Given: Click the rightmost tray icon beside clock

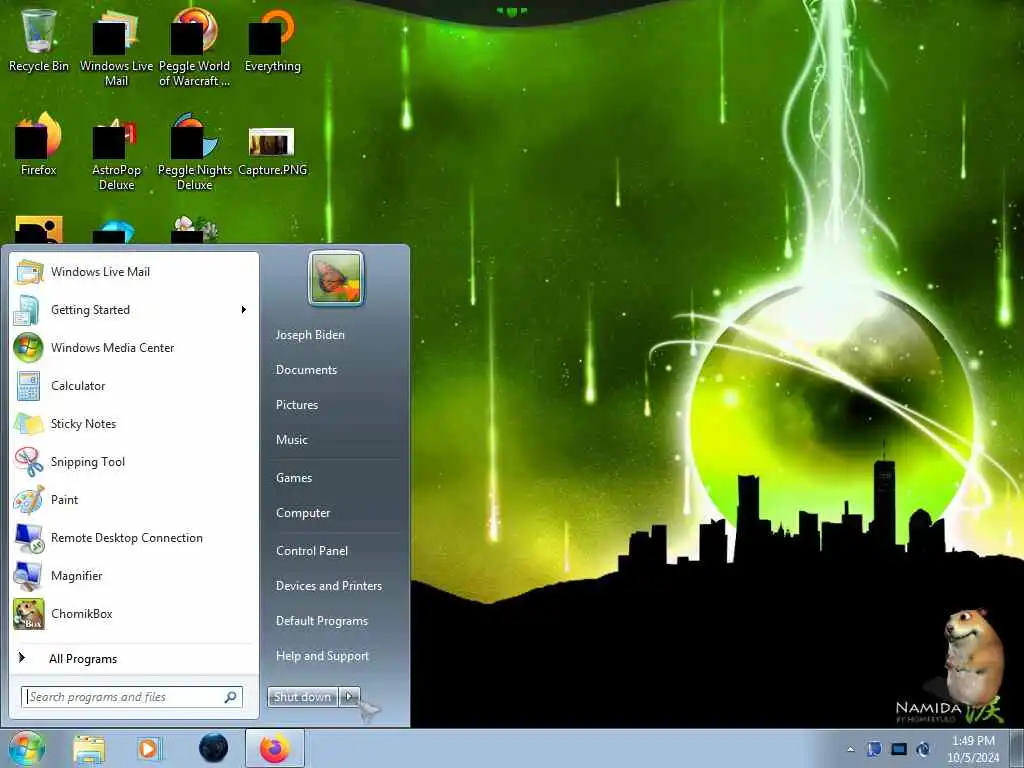Looking at the screenshot, I should (923, 749).
